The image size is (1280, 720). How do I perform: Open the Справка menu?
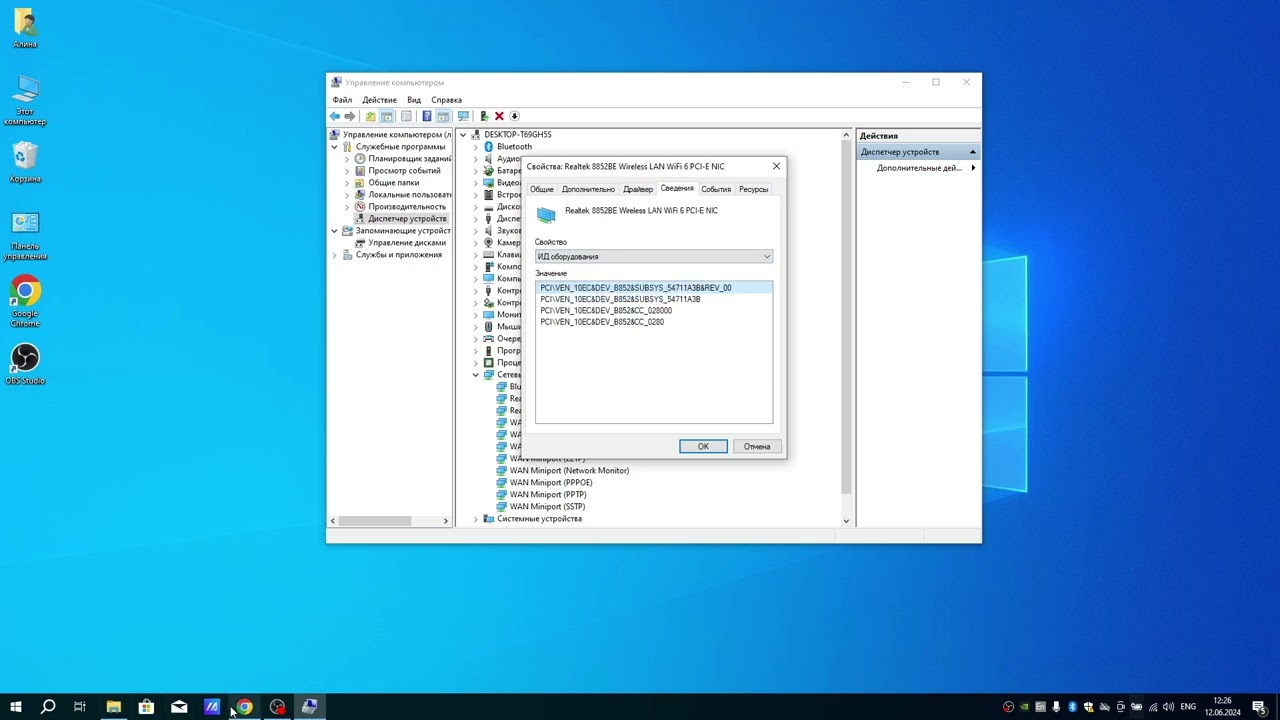(446, 100)
